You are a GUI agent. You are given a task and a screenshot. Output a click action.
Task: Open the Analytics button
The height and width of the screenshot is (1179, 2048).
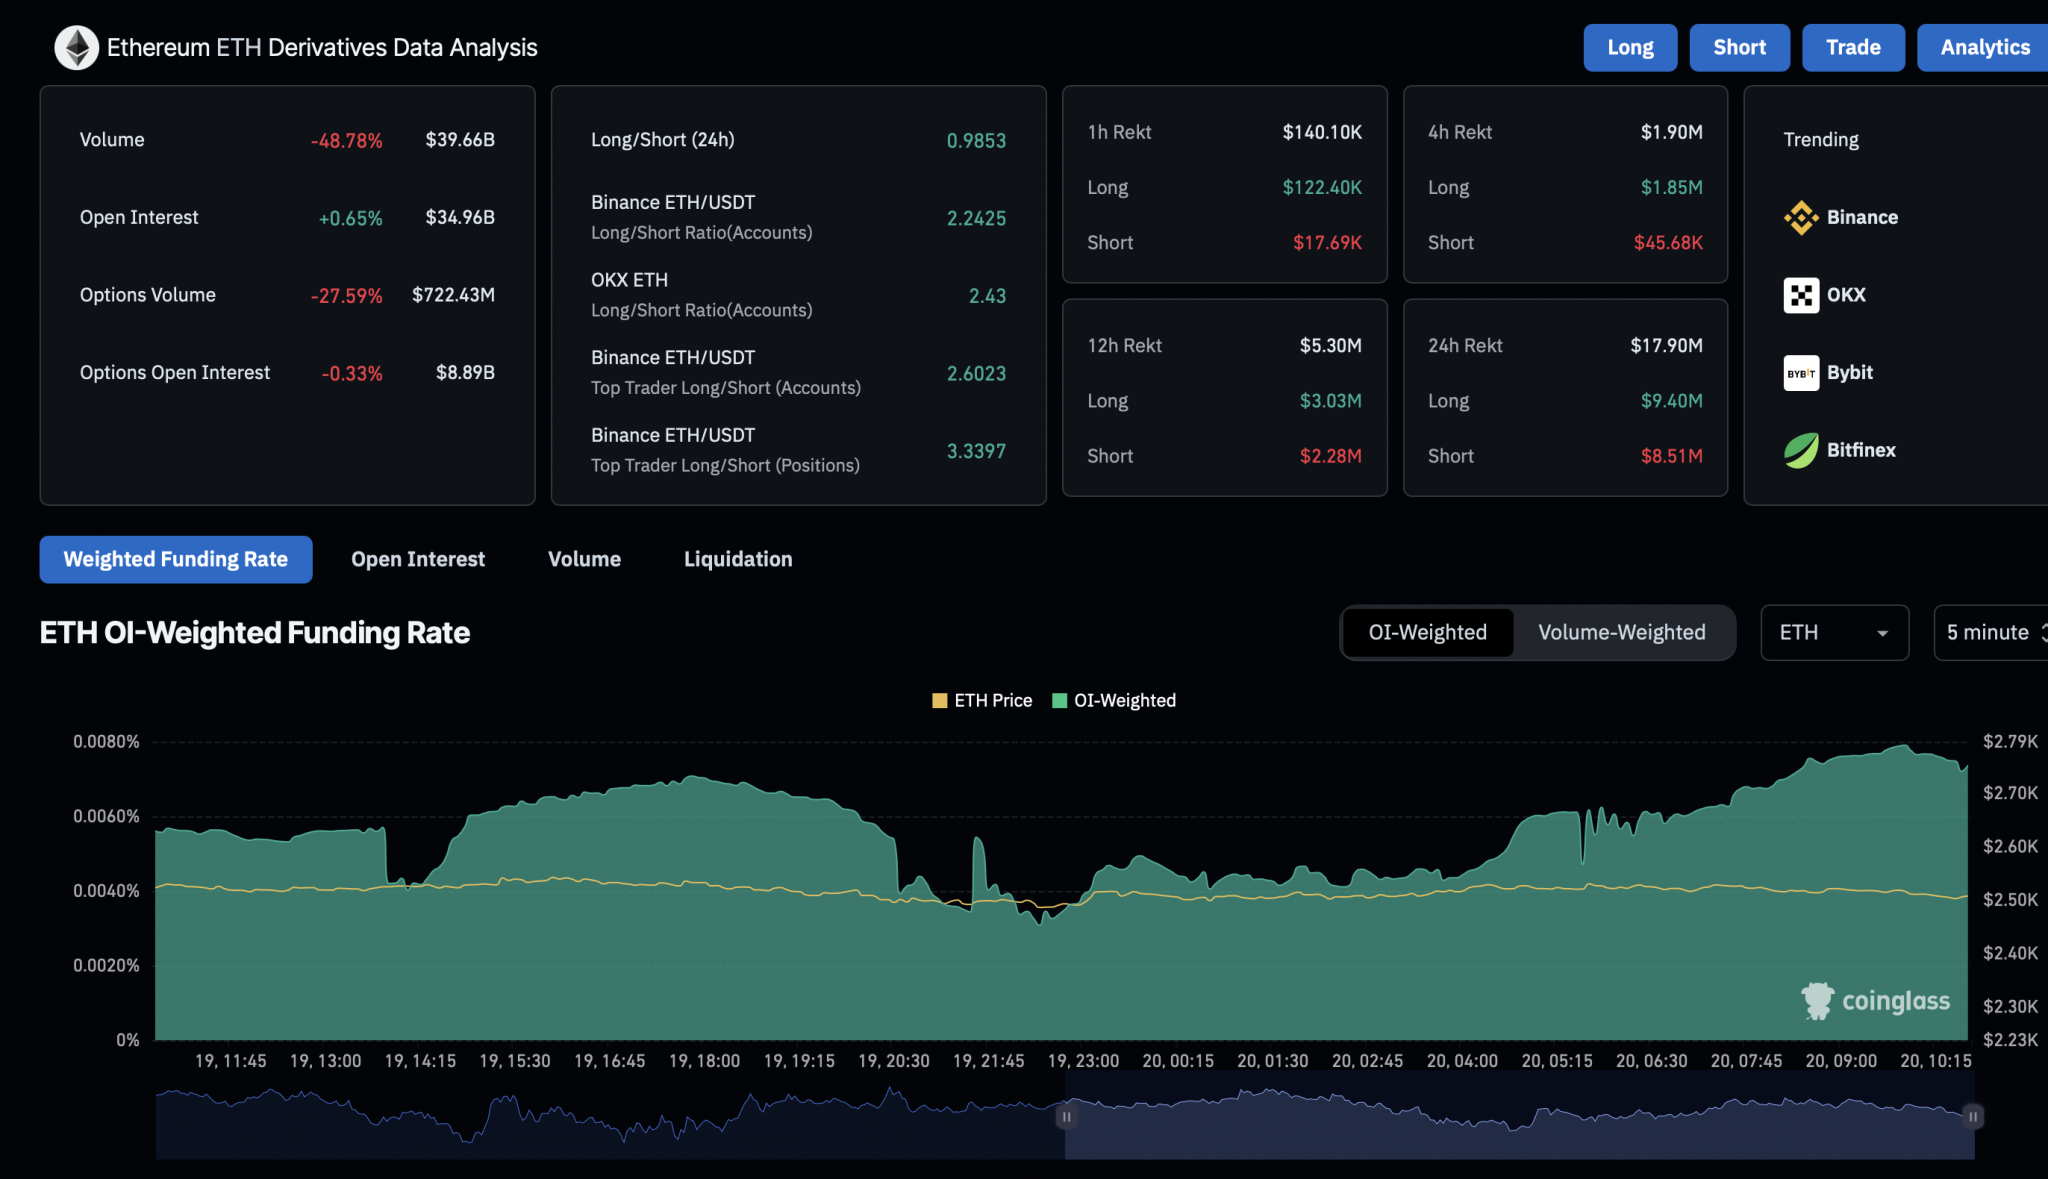click(1984, 47)
